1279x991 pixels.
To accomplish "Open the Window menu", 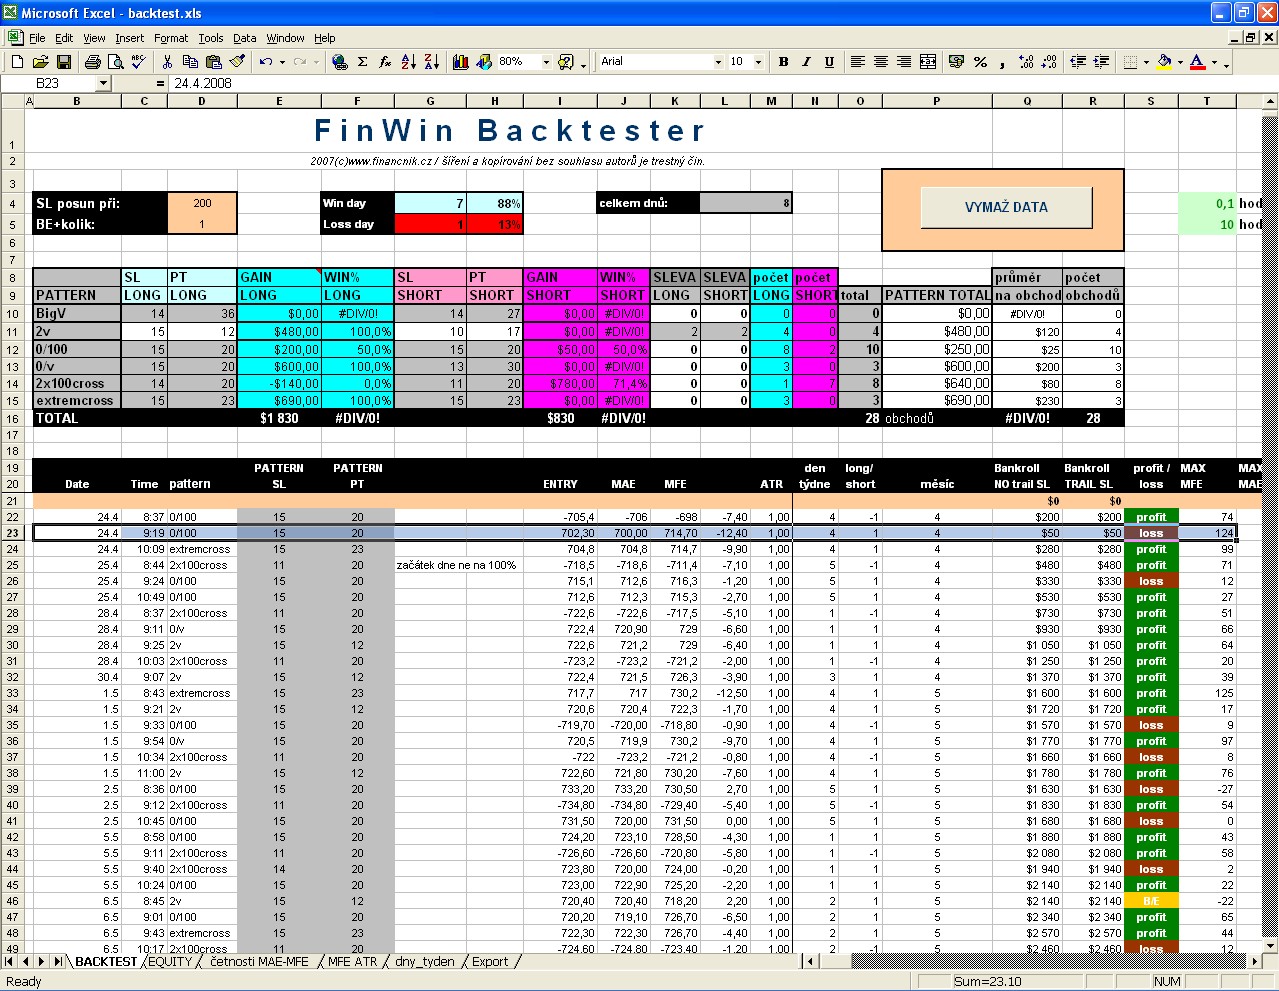I will pyautogui.click(x=285, y=38).
